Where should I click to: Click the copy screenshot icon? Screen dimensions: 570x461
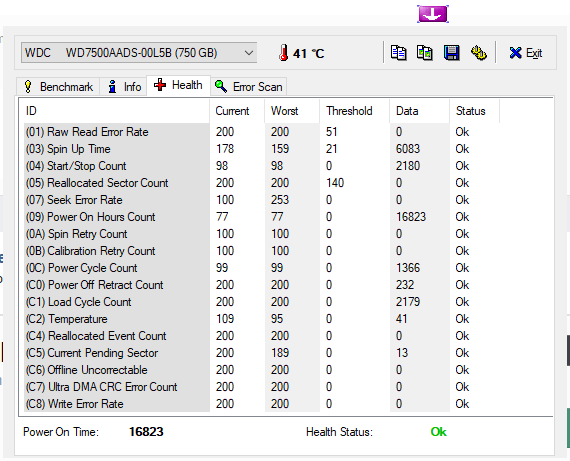pos(425,53)
